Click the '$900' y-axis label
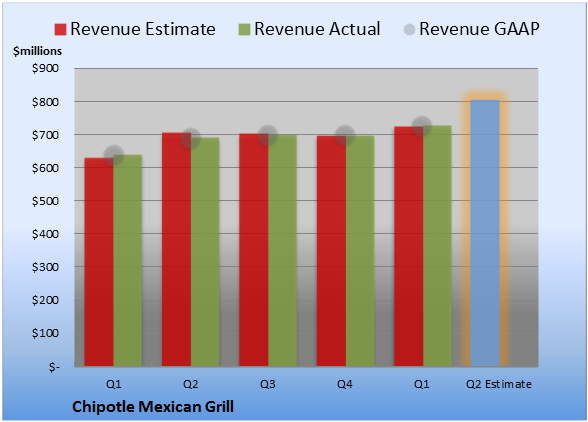Viewport: 588px width, 422px height. point(45,68)
